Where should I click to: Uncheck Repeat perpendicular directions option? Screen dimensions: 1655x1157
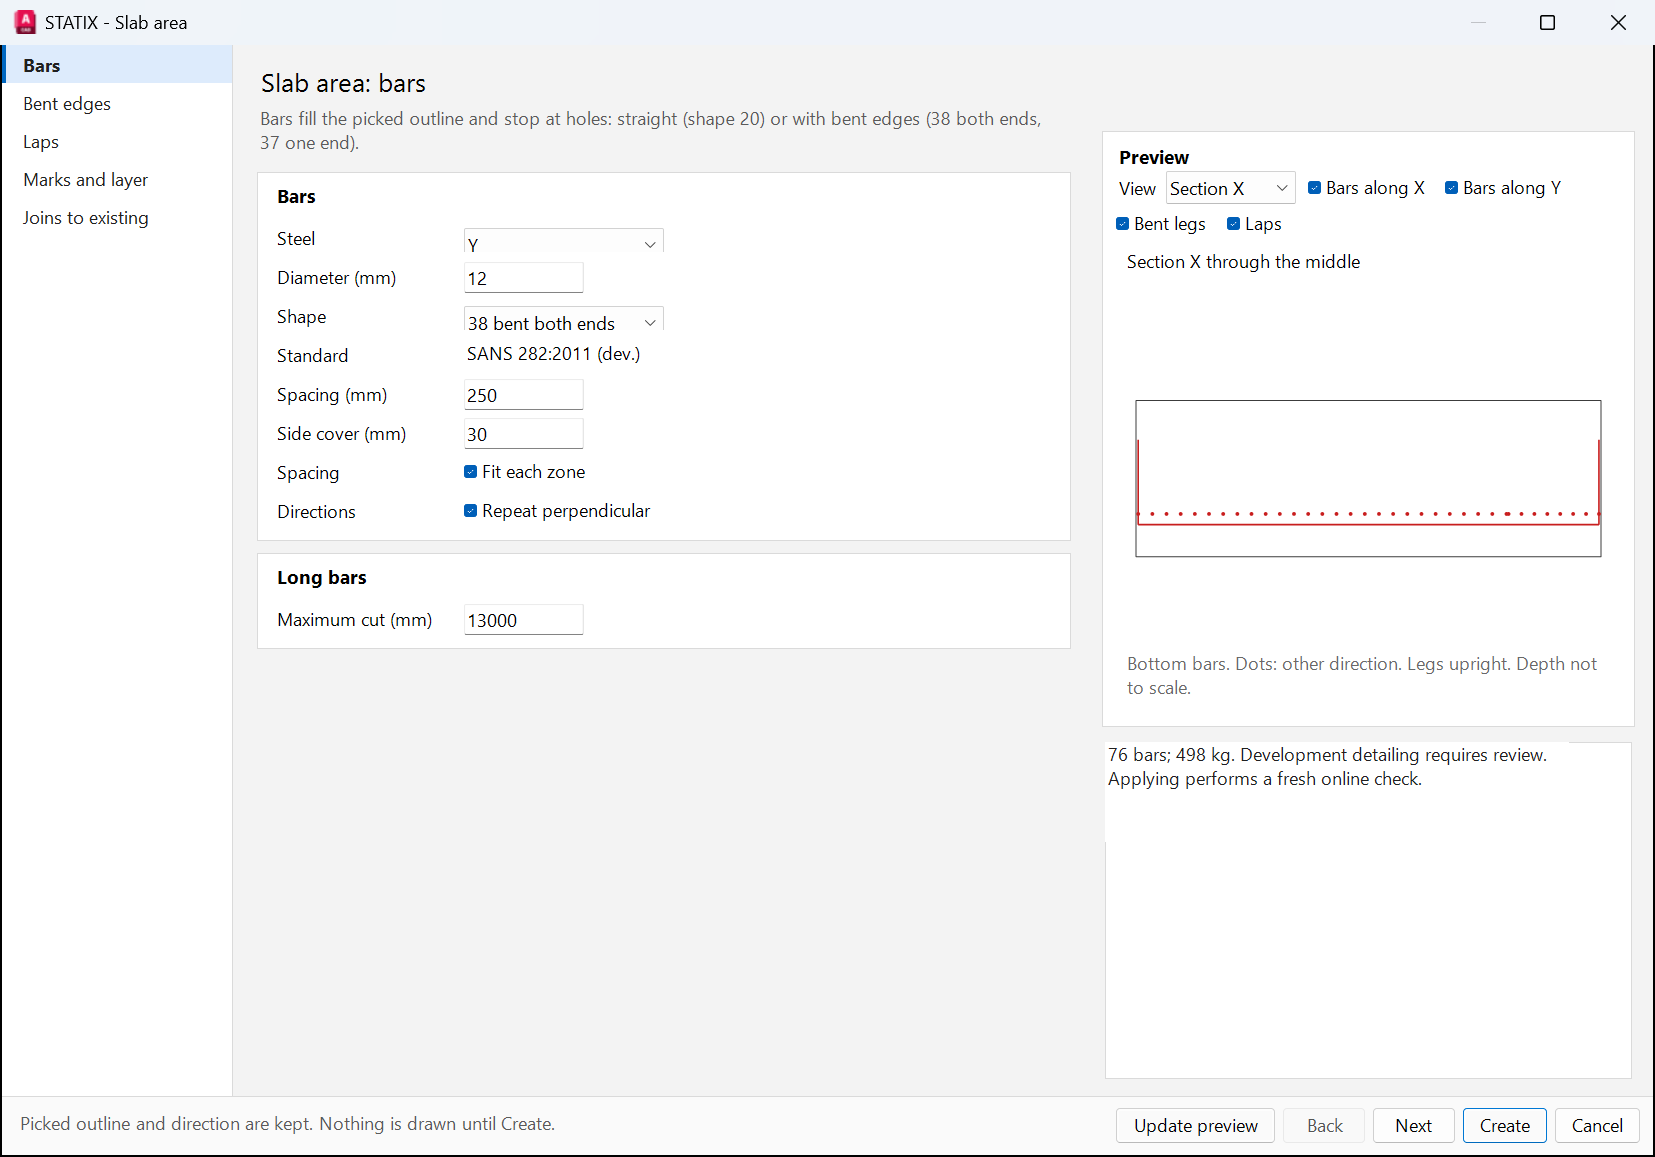point(471,511)
